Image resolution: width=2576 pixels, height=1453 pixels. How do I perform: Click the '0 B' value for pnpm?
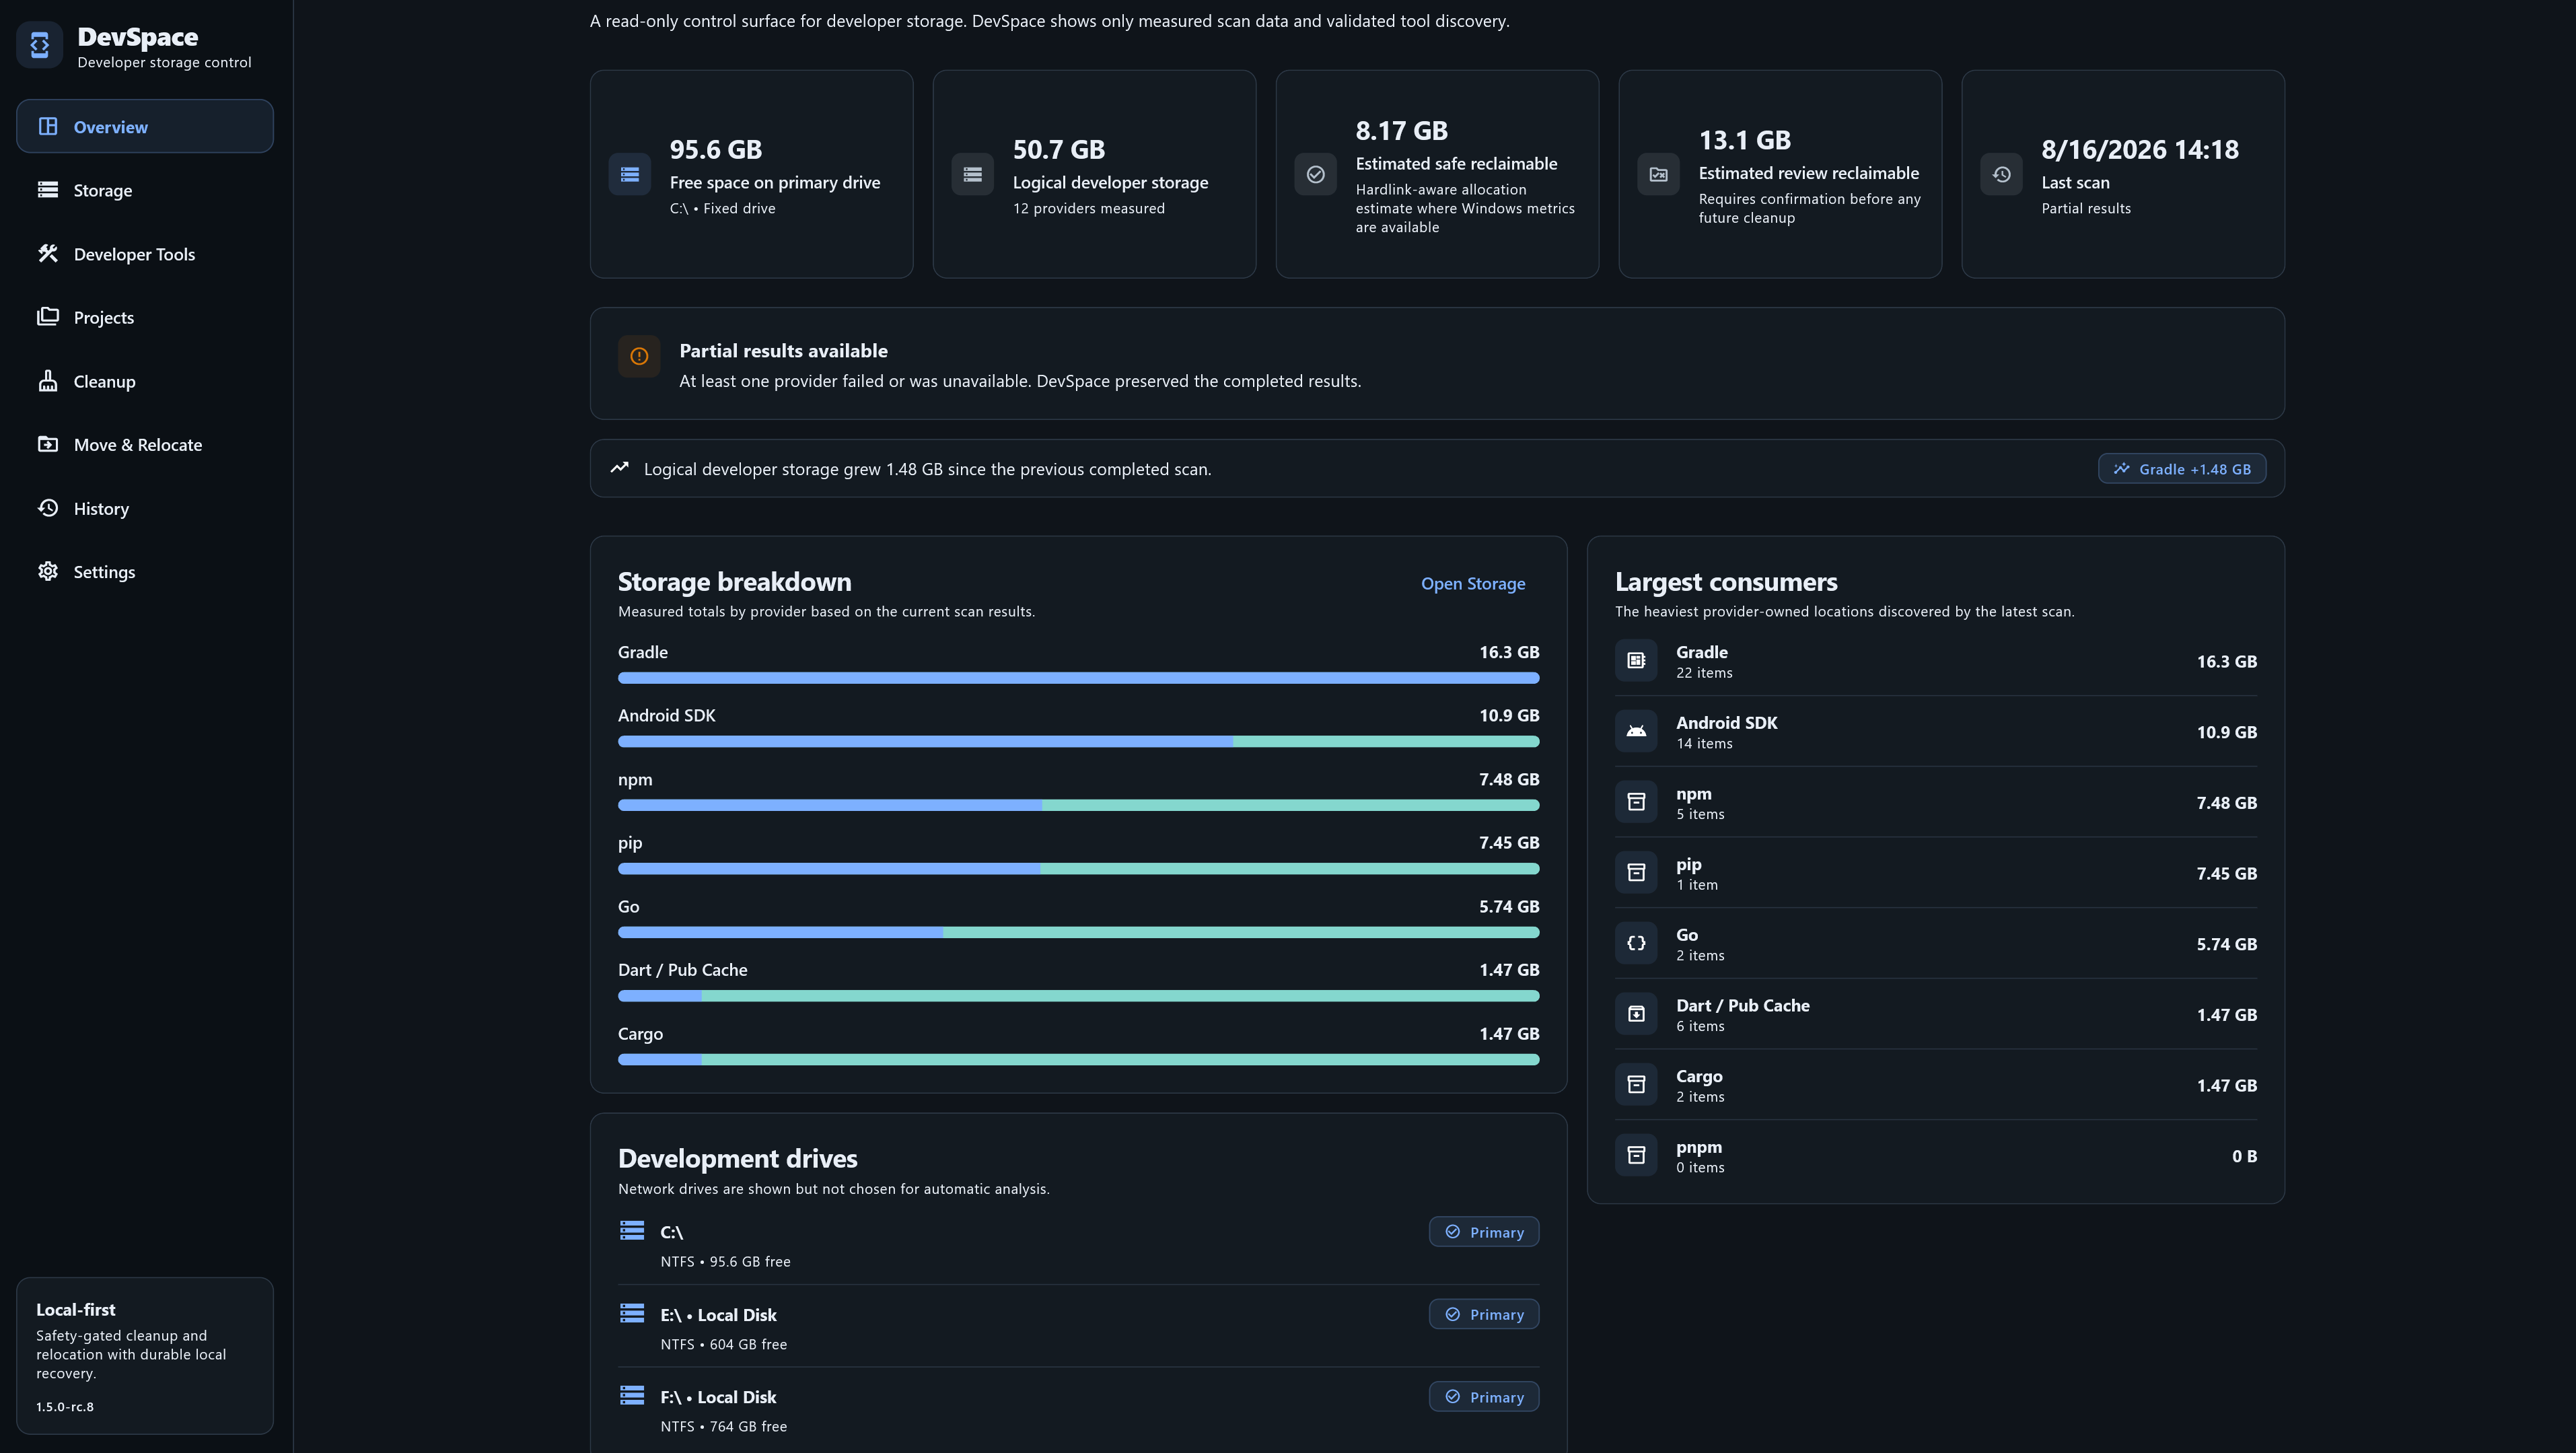2244,1156
